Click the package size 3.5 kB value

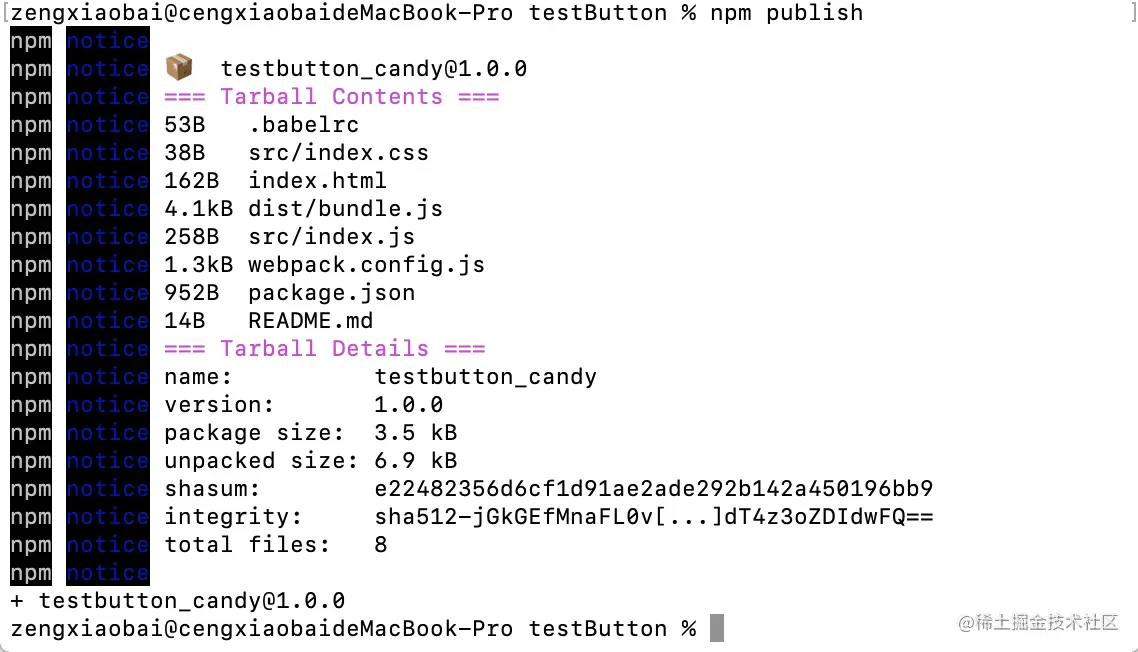[x=416, y=433]
